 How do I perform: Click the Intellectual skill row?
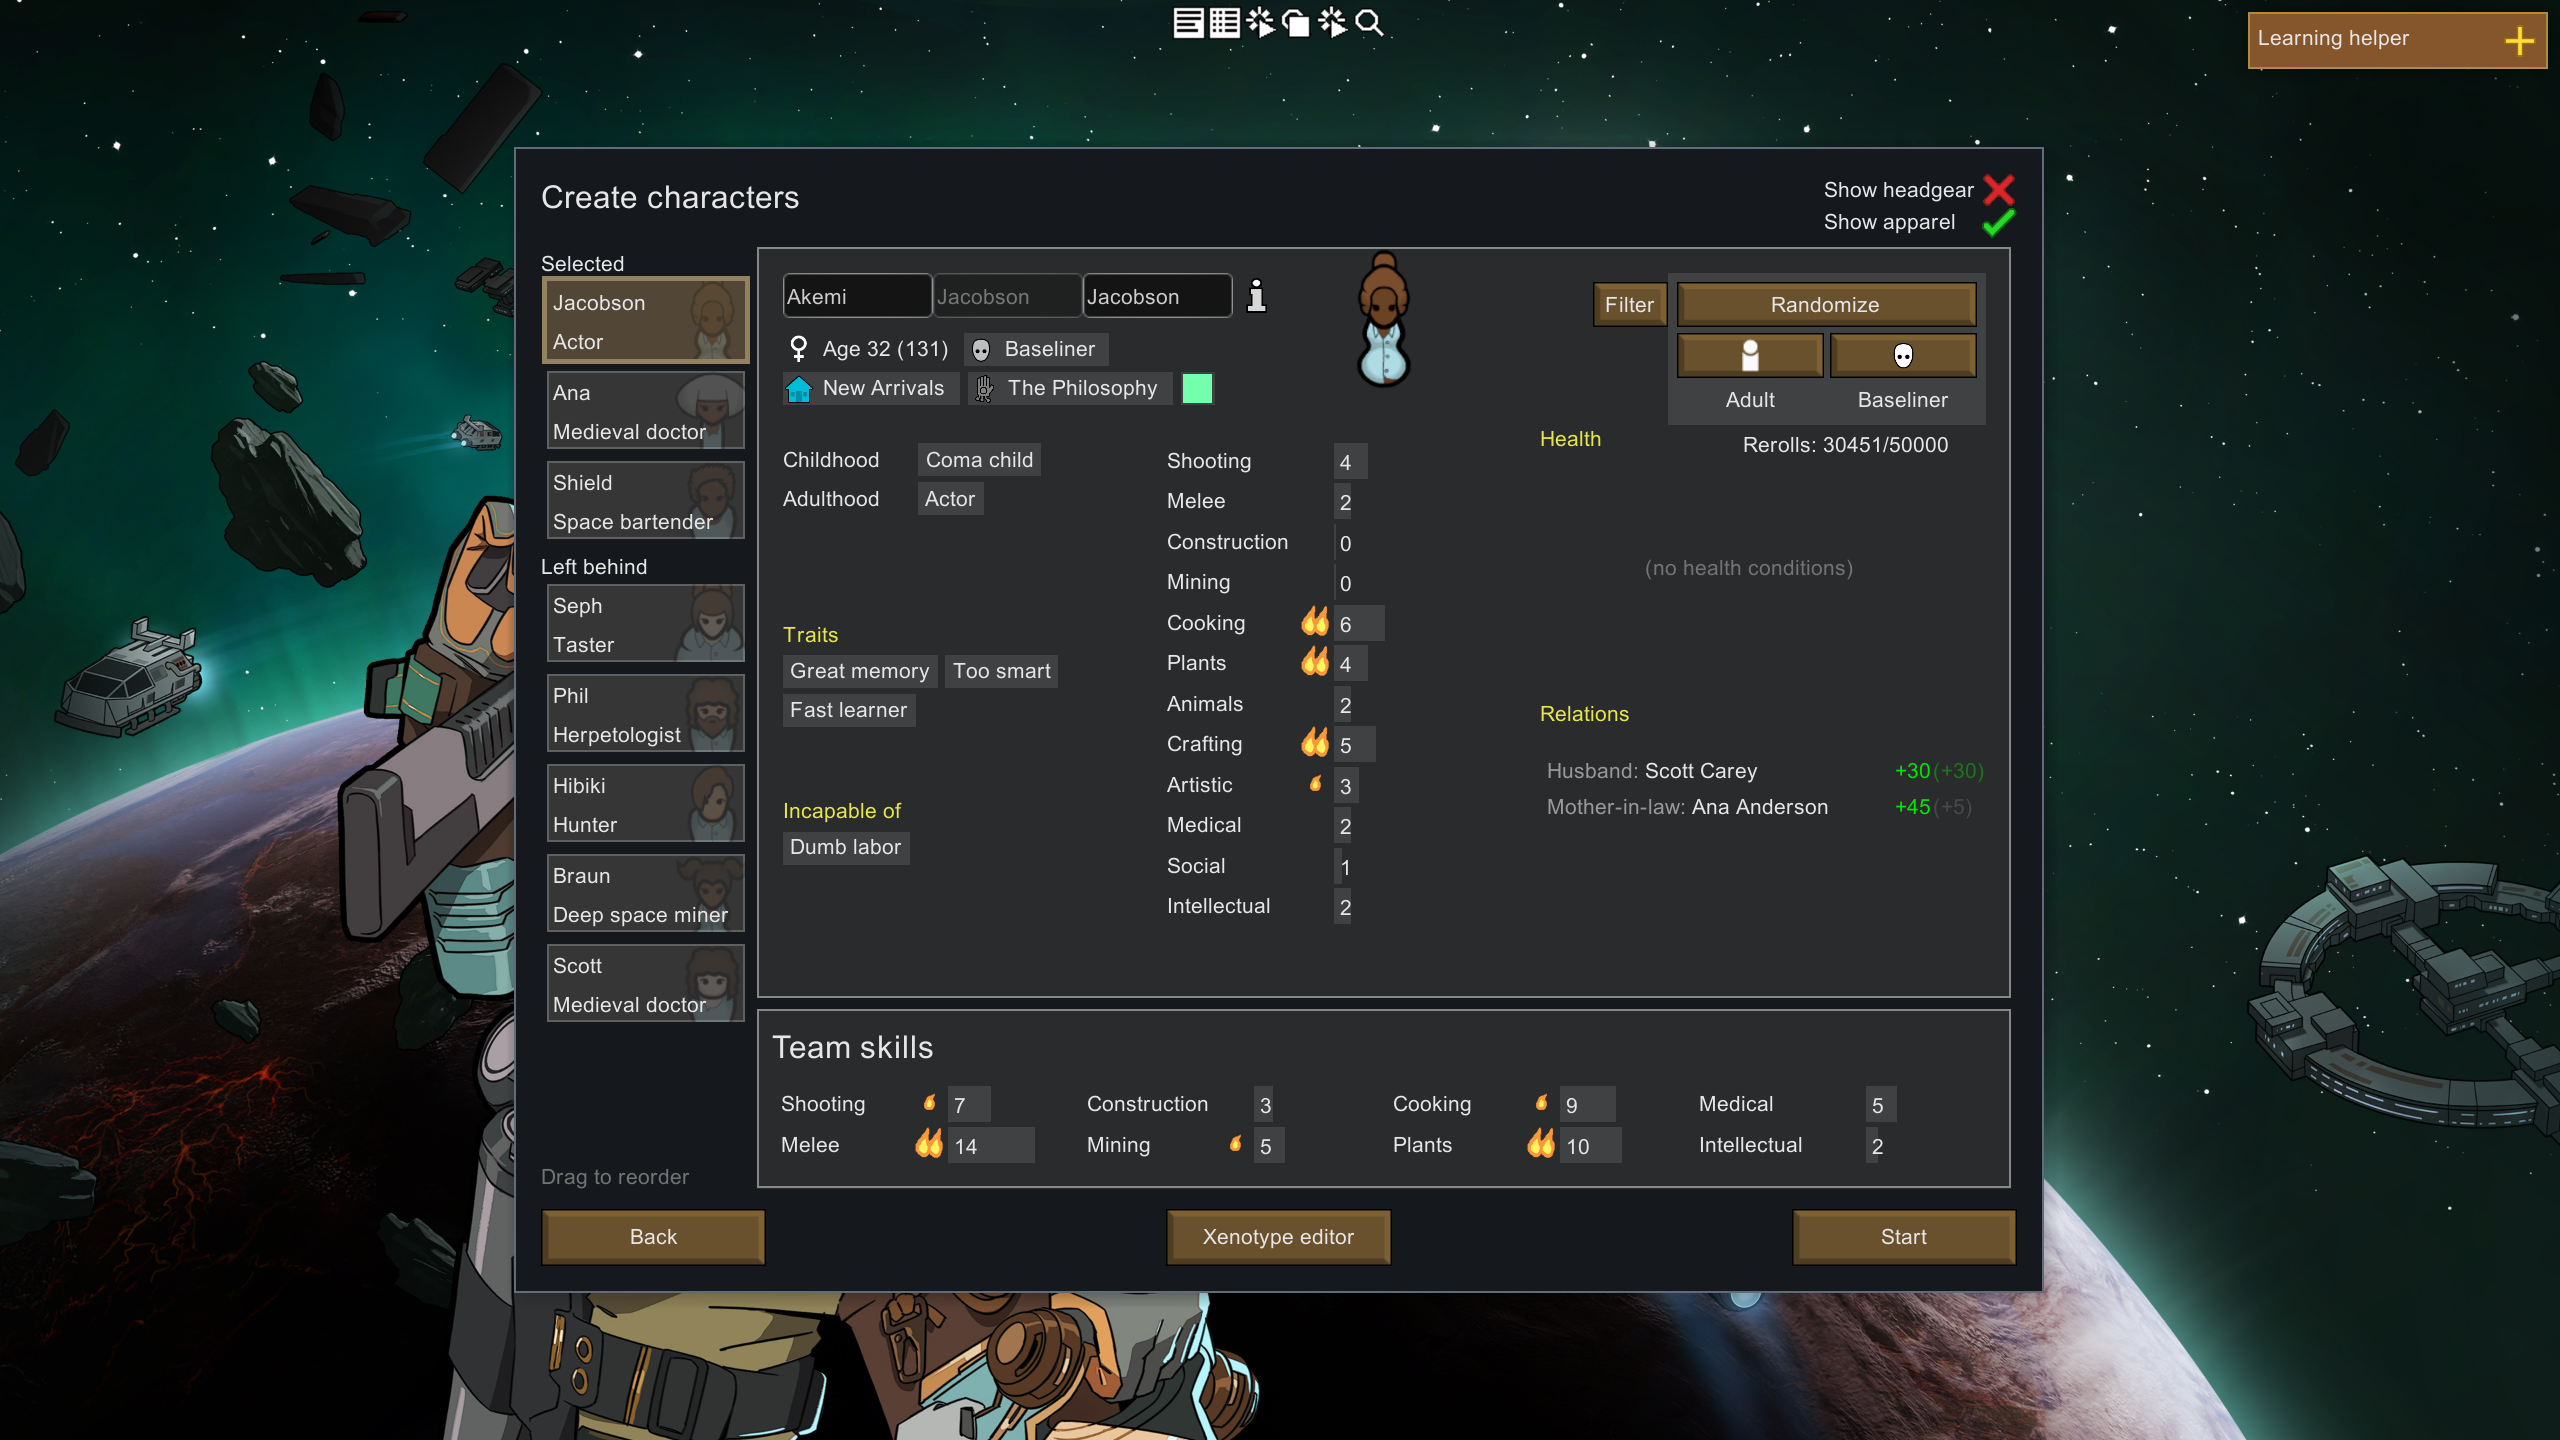(x=1260, y=906)
